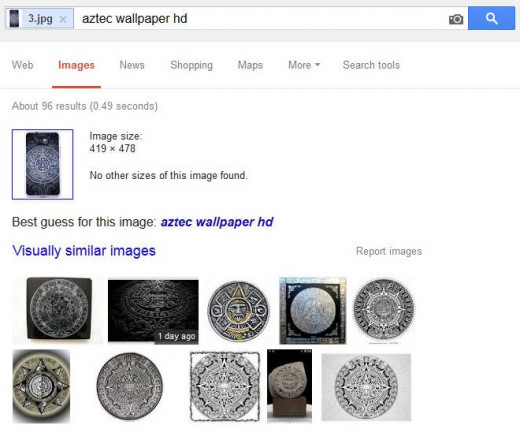Screen dimensions: 520x429
Task: Go to the Shopping tab
Action: click(x=191, y=65)
